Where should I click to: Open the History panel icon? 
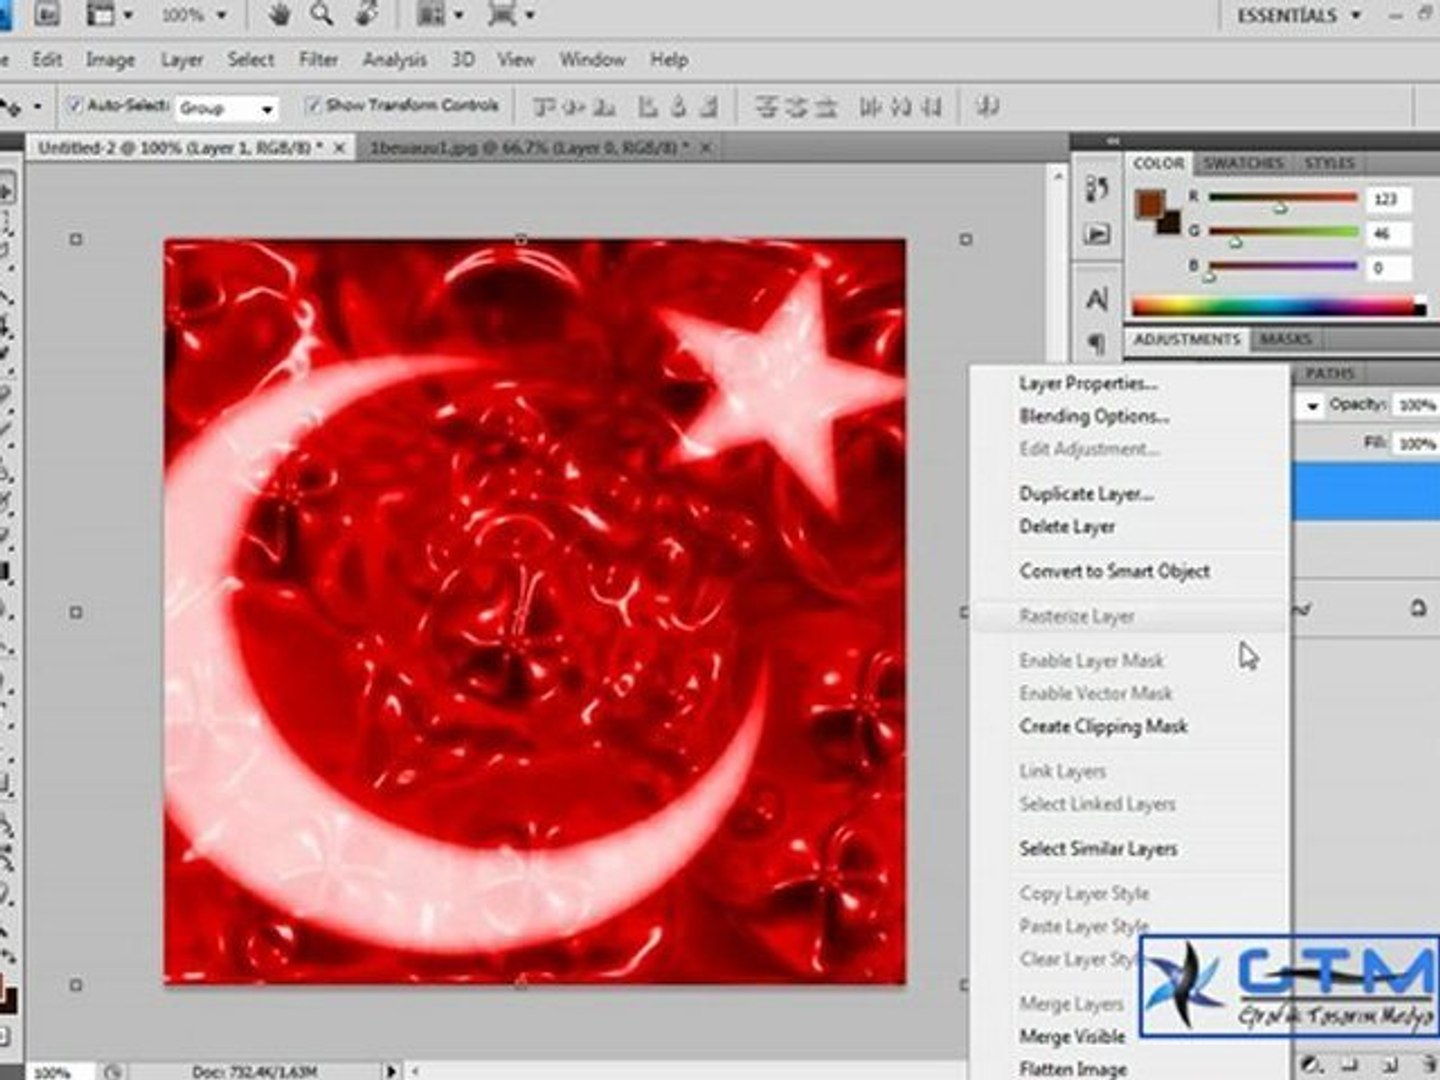pyautogui.click(x=1097, y=189)
